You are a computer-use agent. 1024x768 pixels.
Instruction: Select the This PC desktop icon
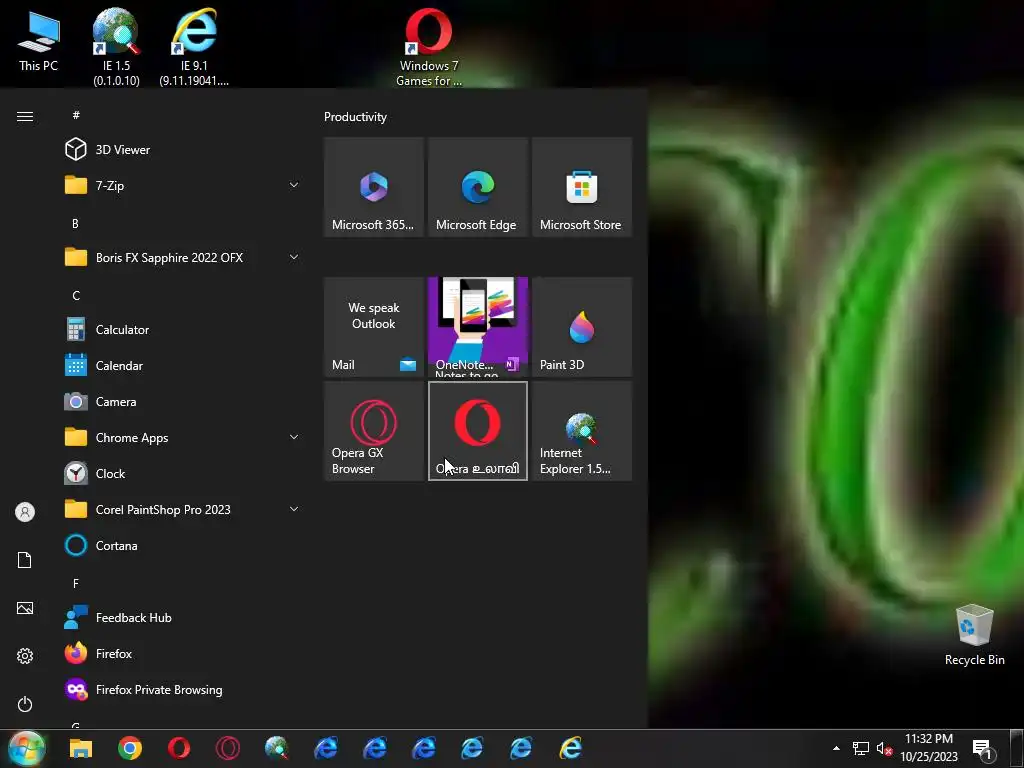[39, 42]
